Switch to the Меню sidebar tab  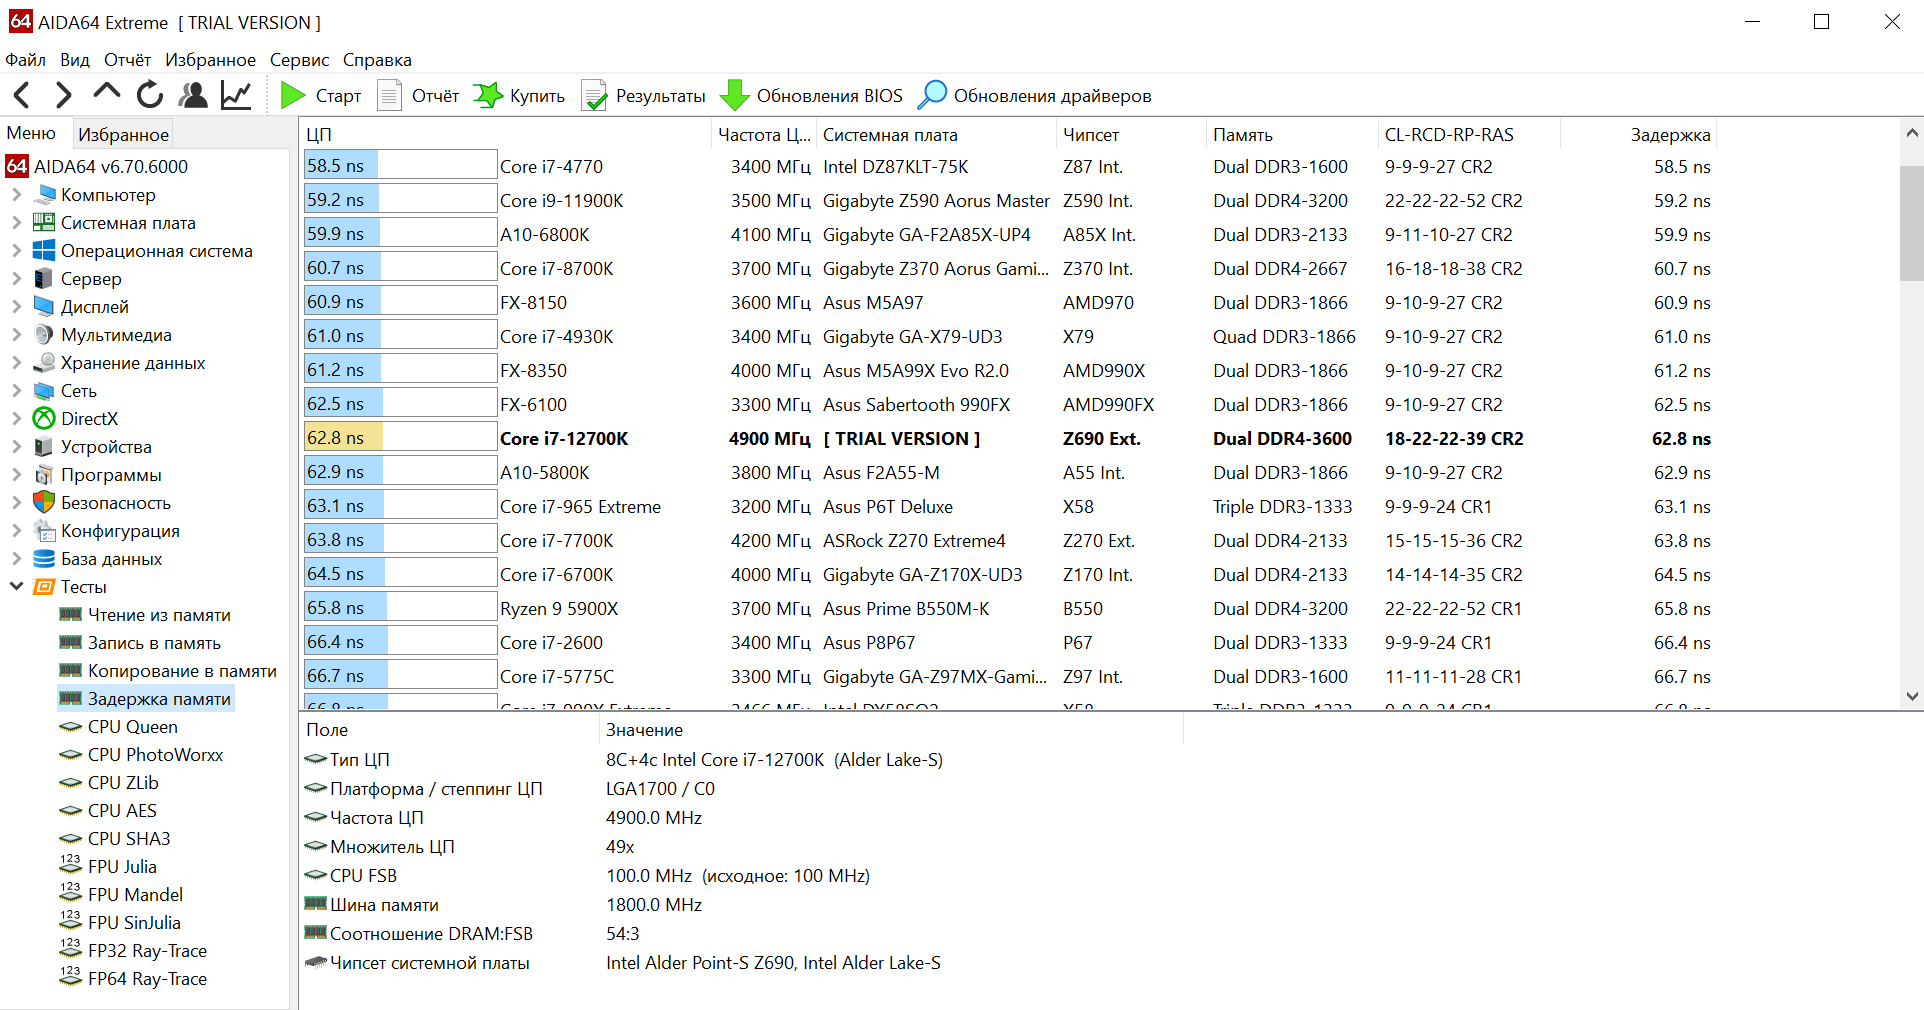pos(31,133)
